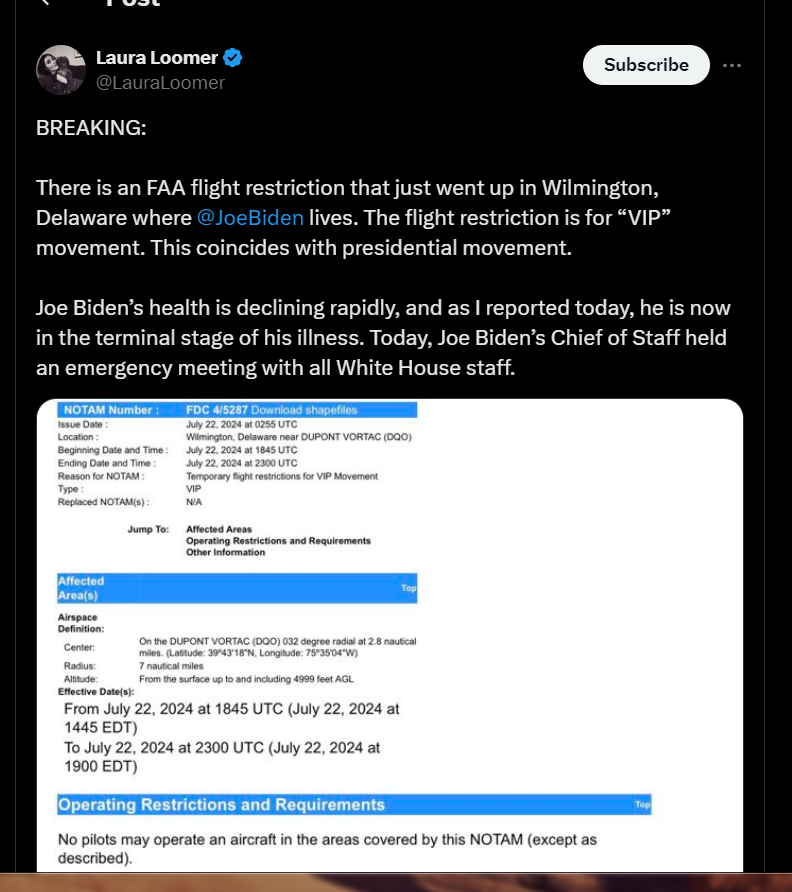
Task: Click the Affected Area(s) blue header
Action: 81,588
